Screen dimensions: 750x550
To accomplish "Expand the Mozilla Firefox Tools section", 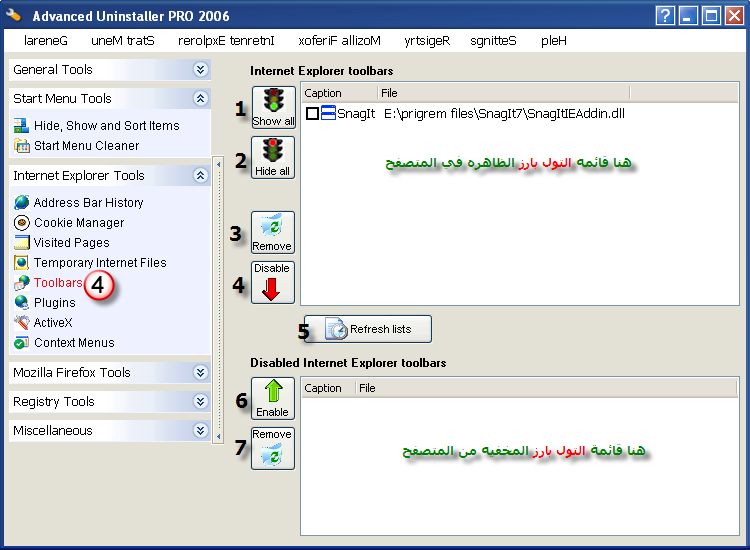I will click(x=200, y=373).
